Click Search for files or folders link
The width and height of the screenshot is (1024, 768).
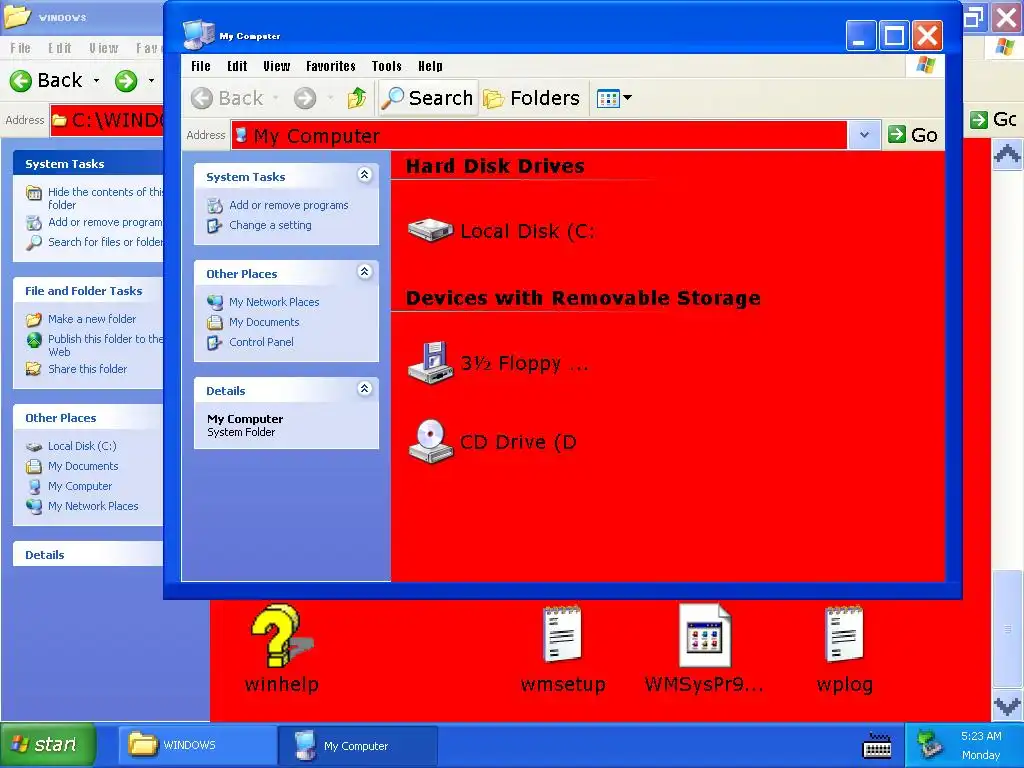click(x=105, y=242)
